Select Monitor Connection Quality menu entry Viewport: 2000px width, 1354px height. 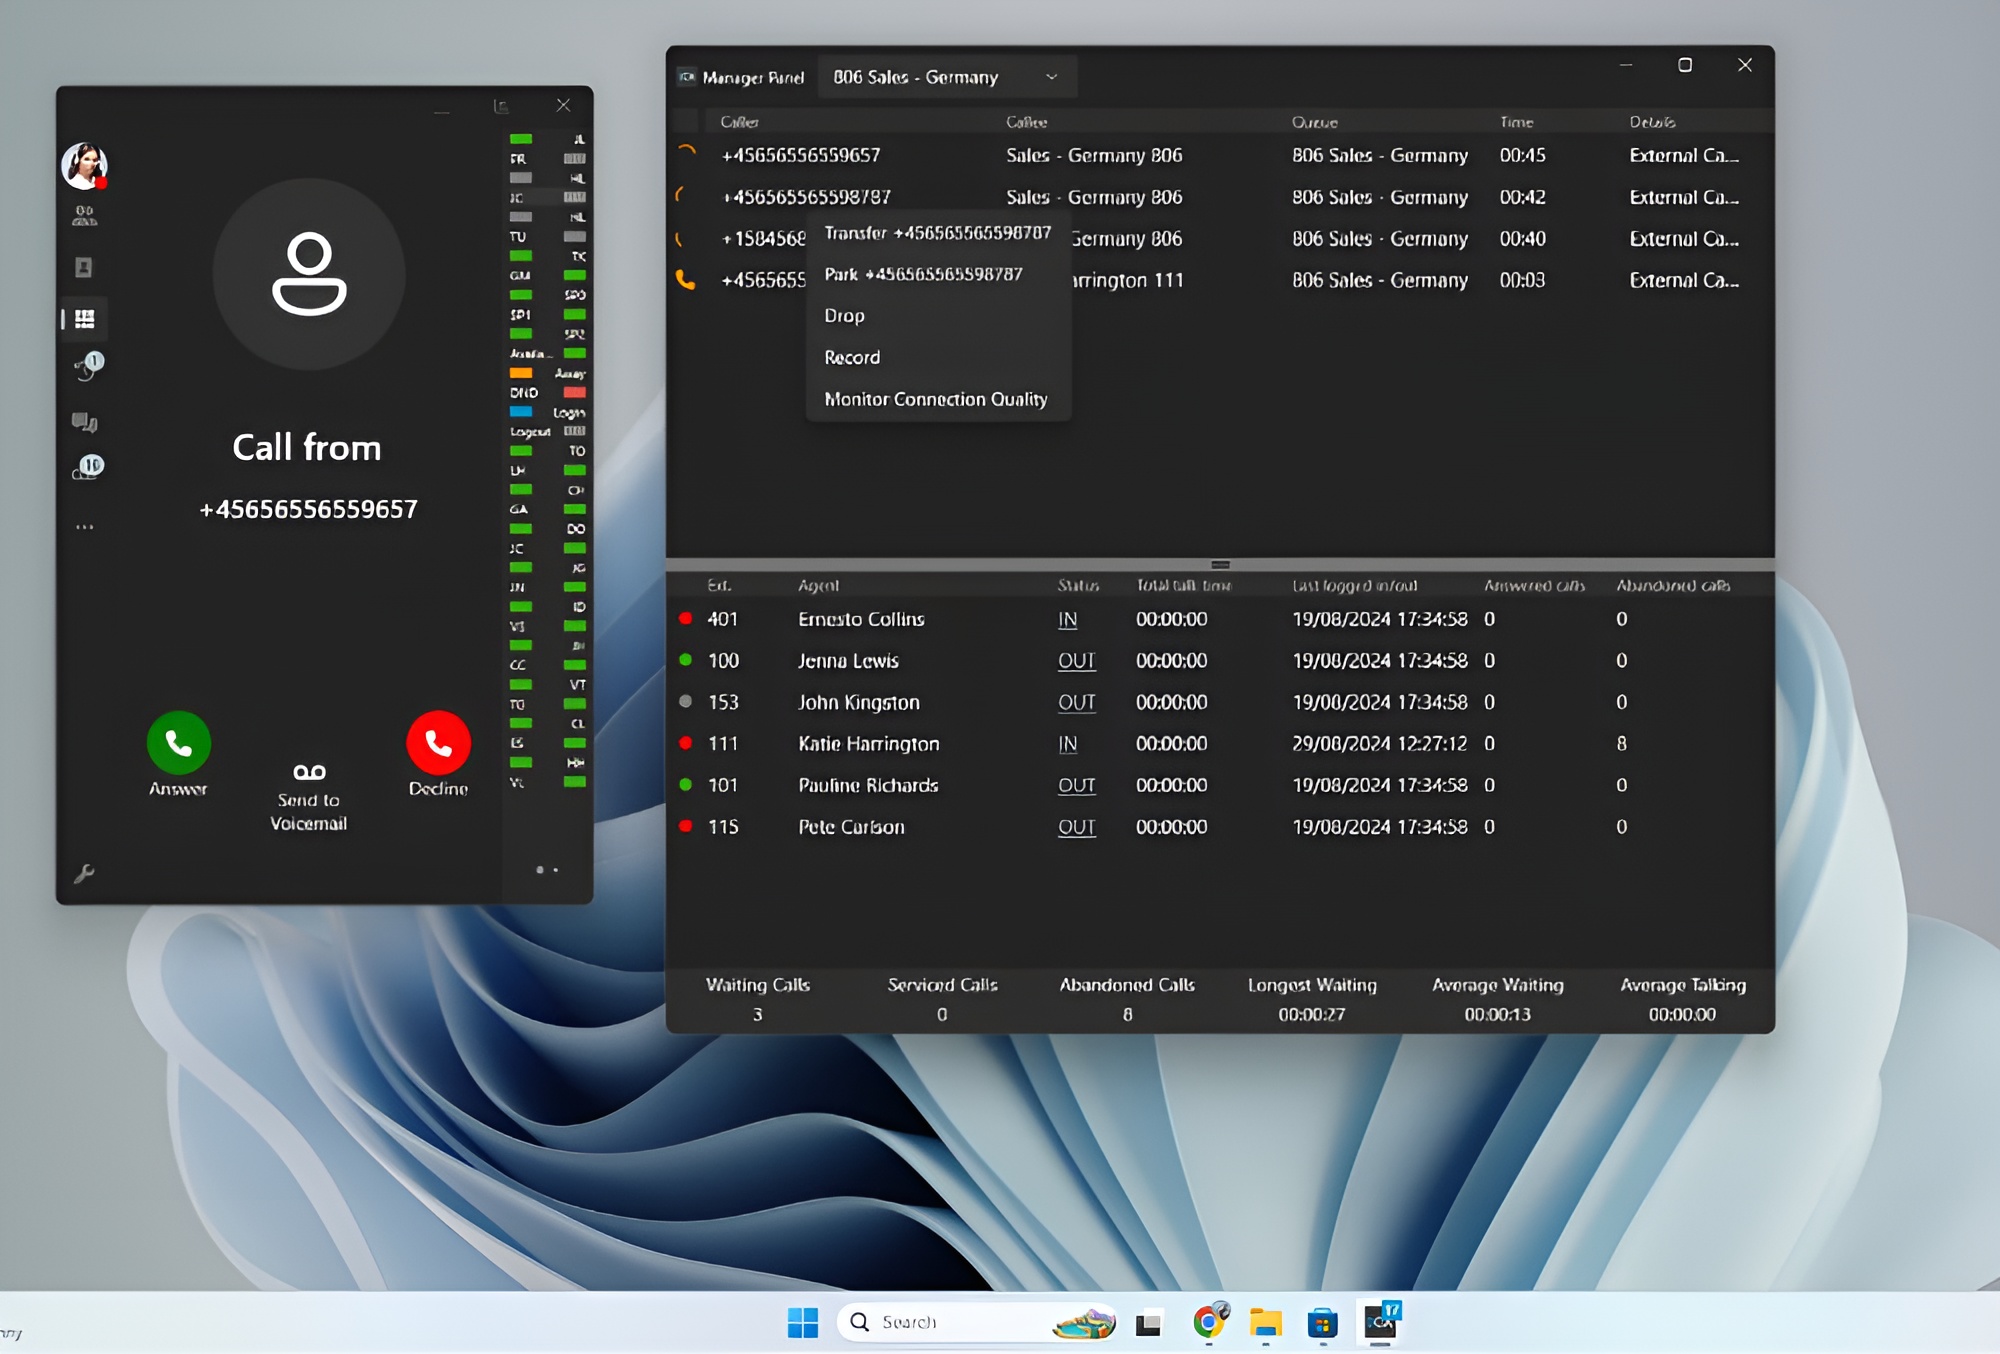coord(935,399)
